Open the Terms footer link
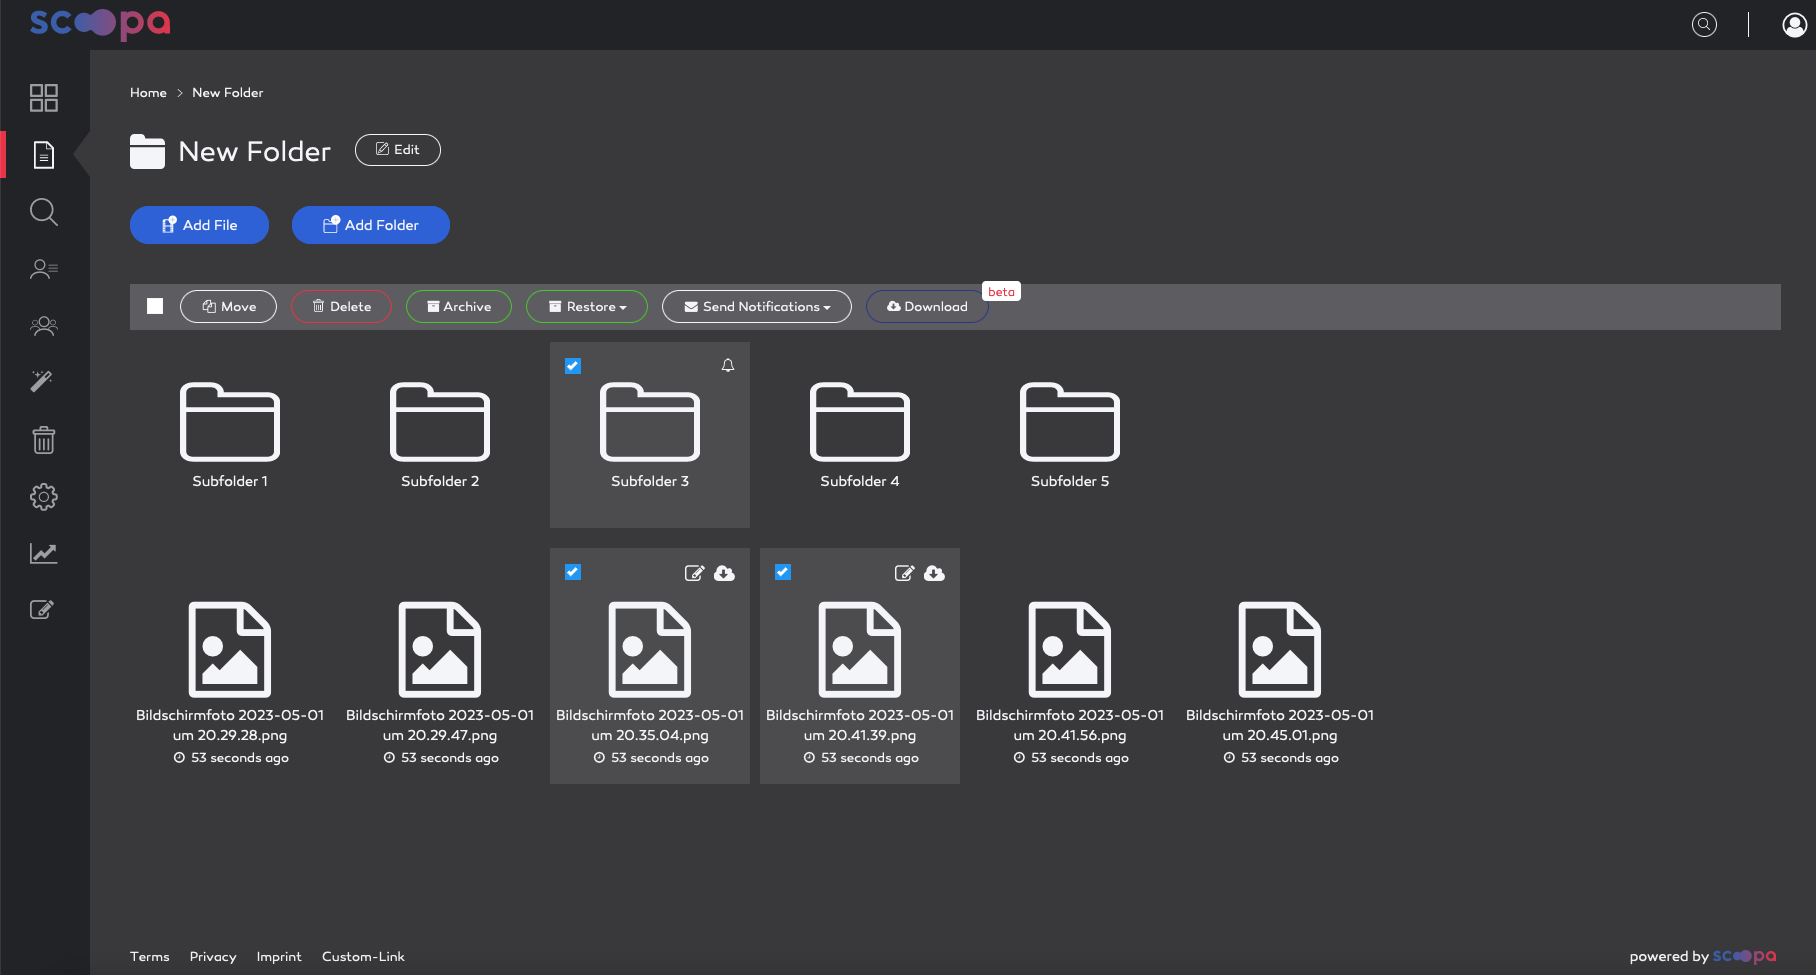This screenshot has height=975, width=1816. tap(150, 957)
